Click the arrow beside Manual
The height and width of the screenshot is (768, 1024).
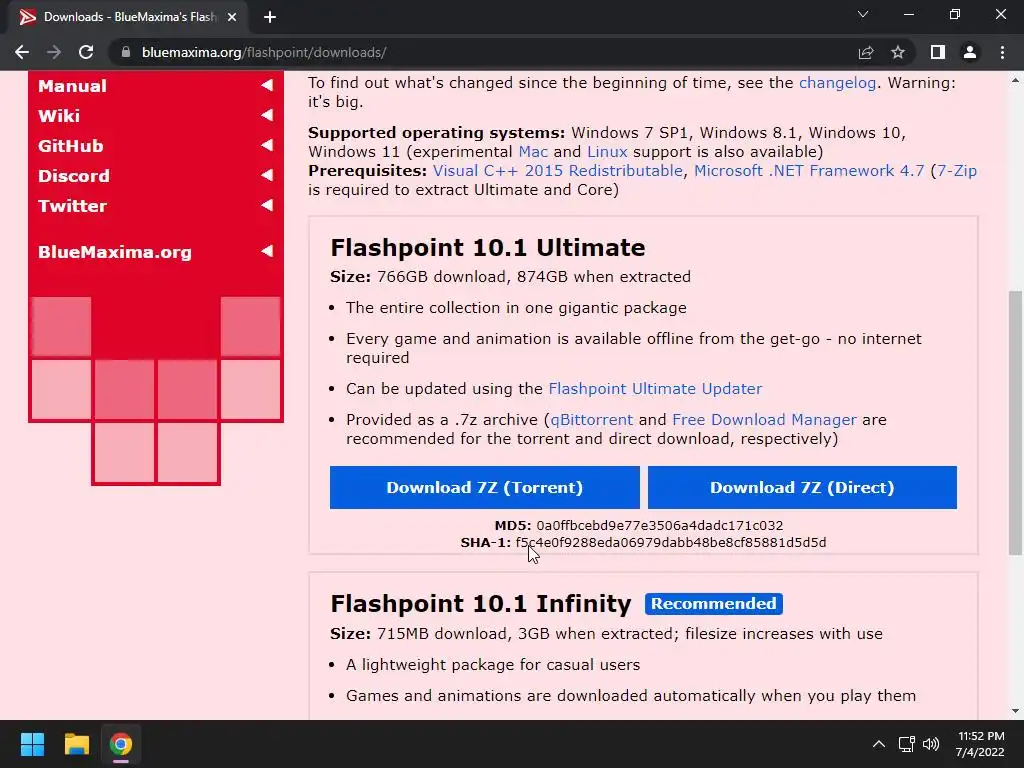click(x=266, y=85)
